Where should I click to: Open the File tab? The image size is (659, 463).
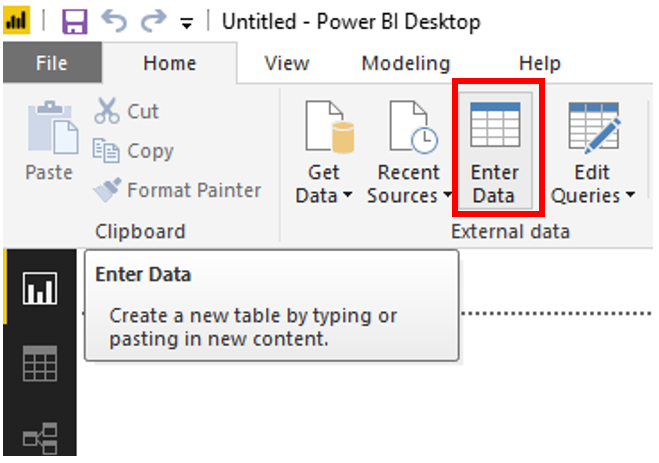click(x=52, y=63)
